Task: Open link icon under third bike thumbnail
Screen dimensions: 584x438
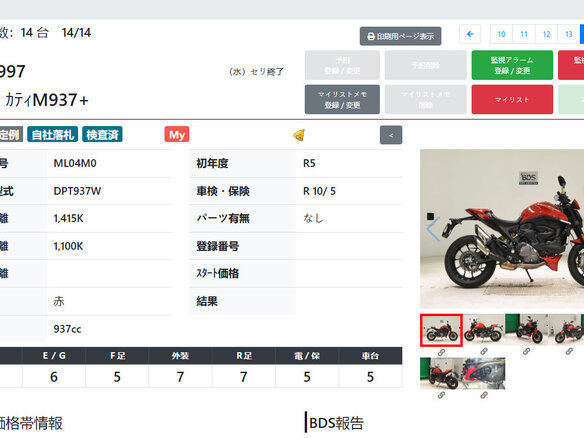Action: tap(526, 351)
